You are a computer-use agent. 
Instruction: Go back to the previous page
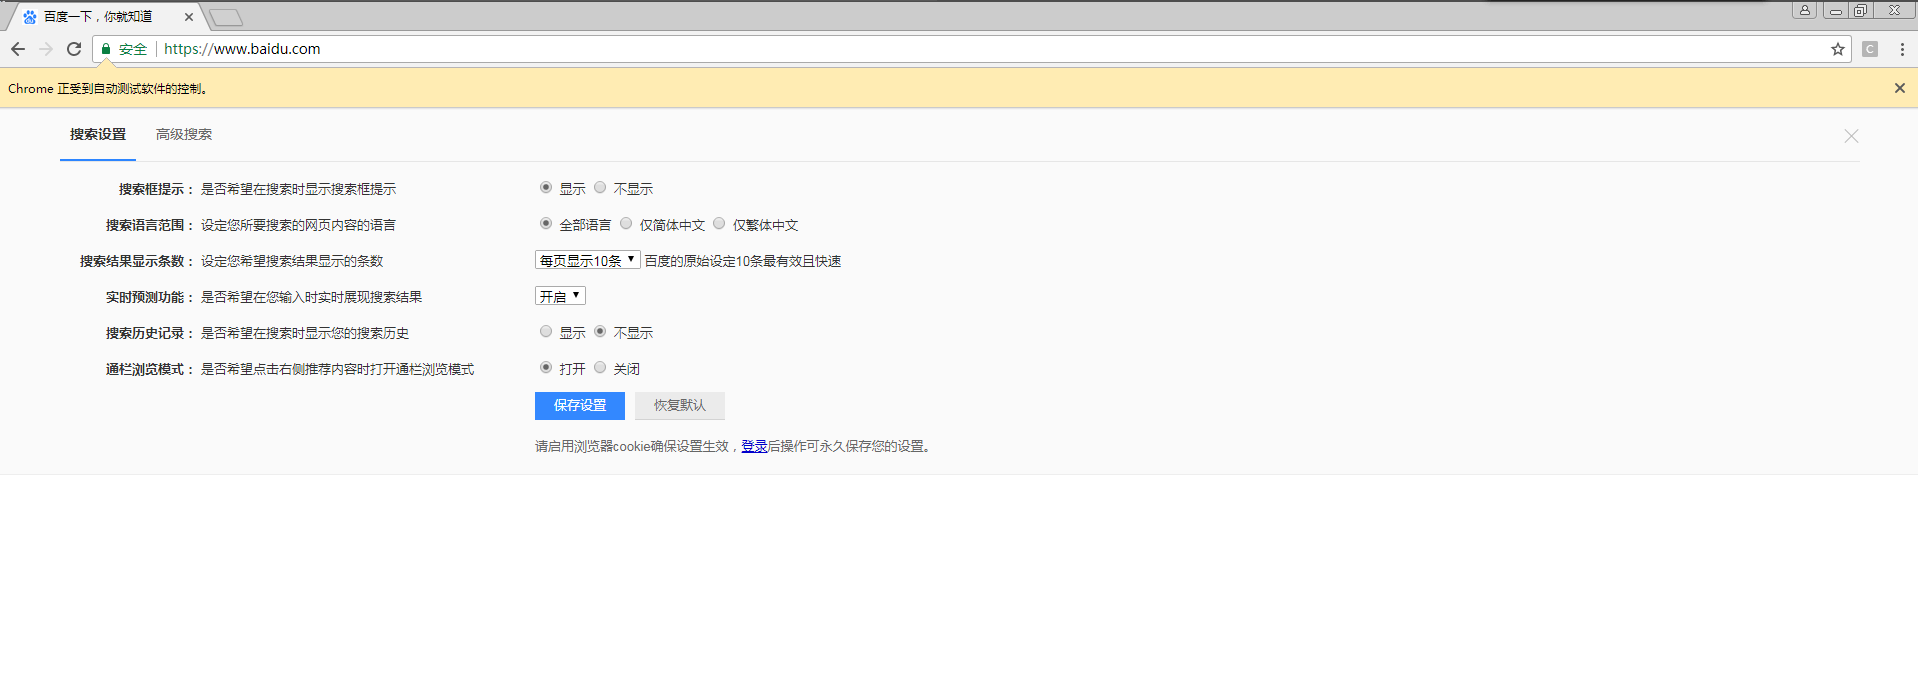pos(18,49)
